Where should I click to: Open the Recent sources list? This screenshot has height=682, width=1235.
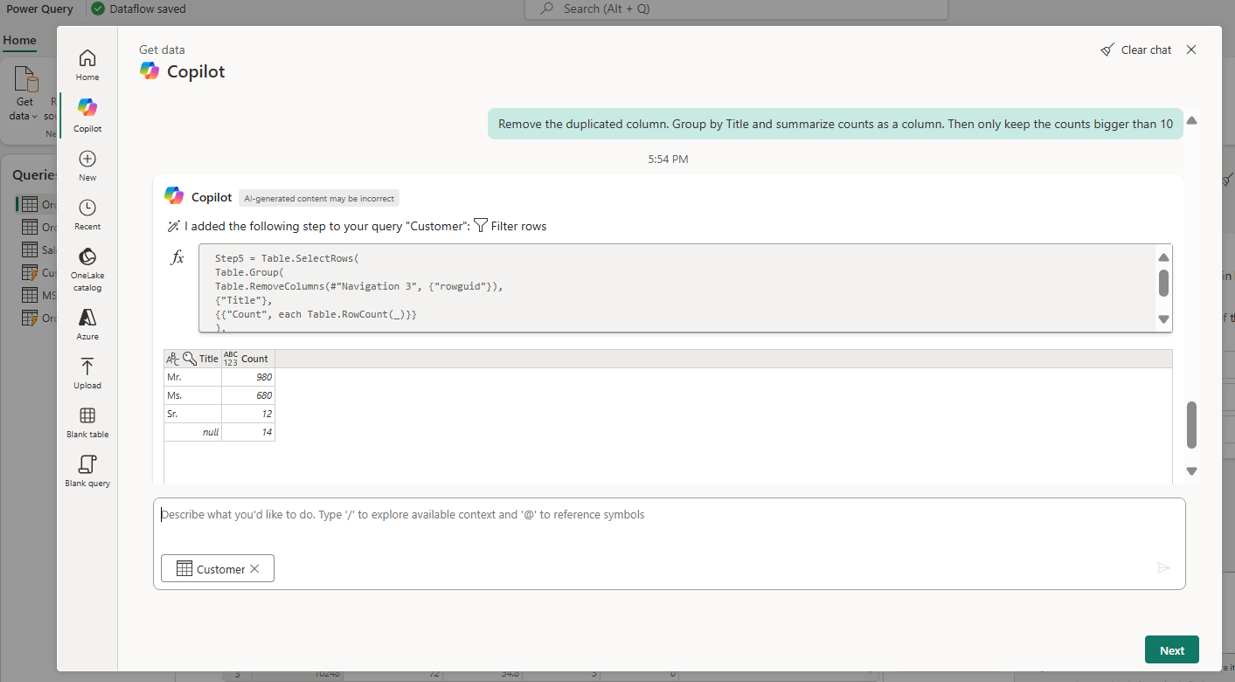pos(87,215)
